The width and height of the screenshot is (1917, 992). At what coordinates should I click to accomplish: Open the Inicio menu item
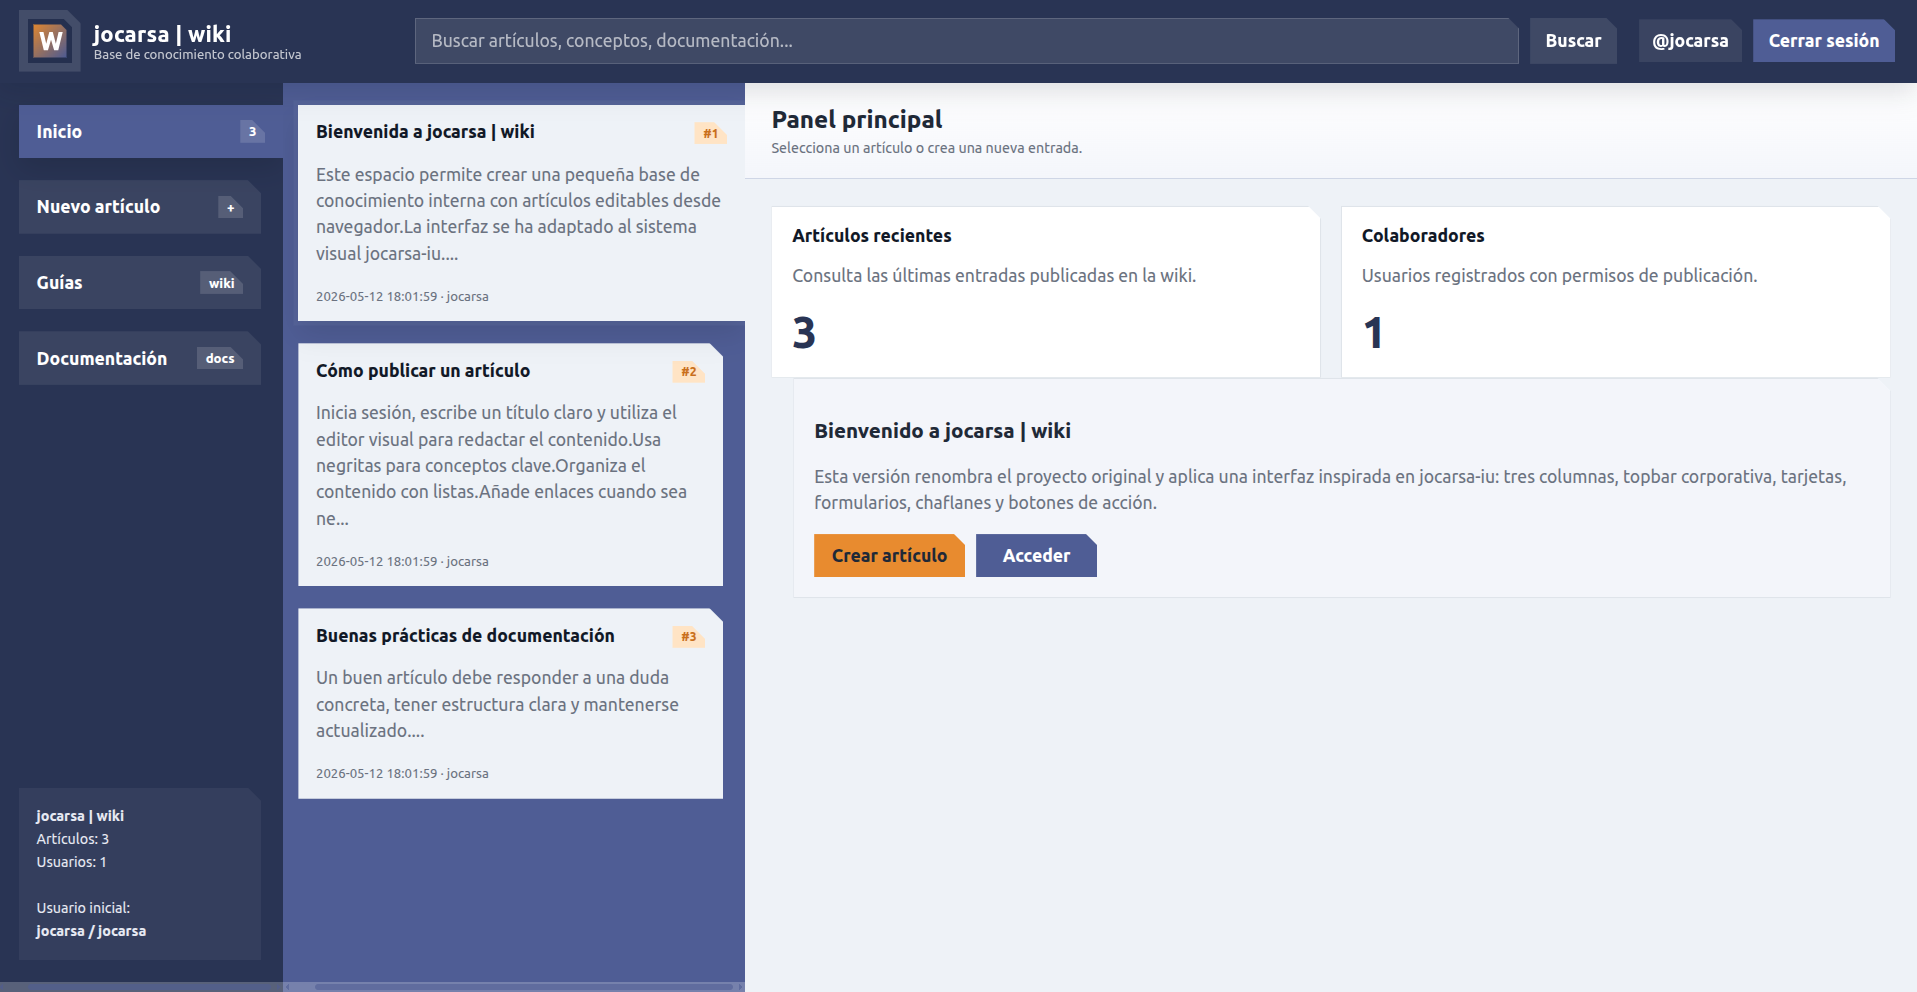pos(151,132)
